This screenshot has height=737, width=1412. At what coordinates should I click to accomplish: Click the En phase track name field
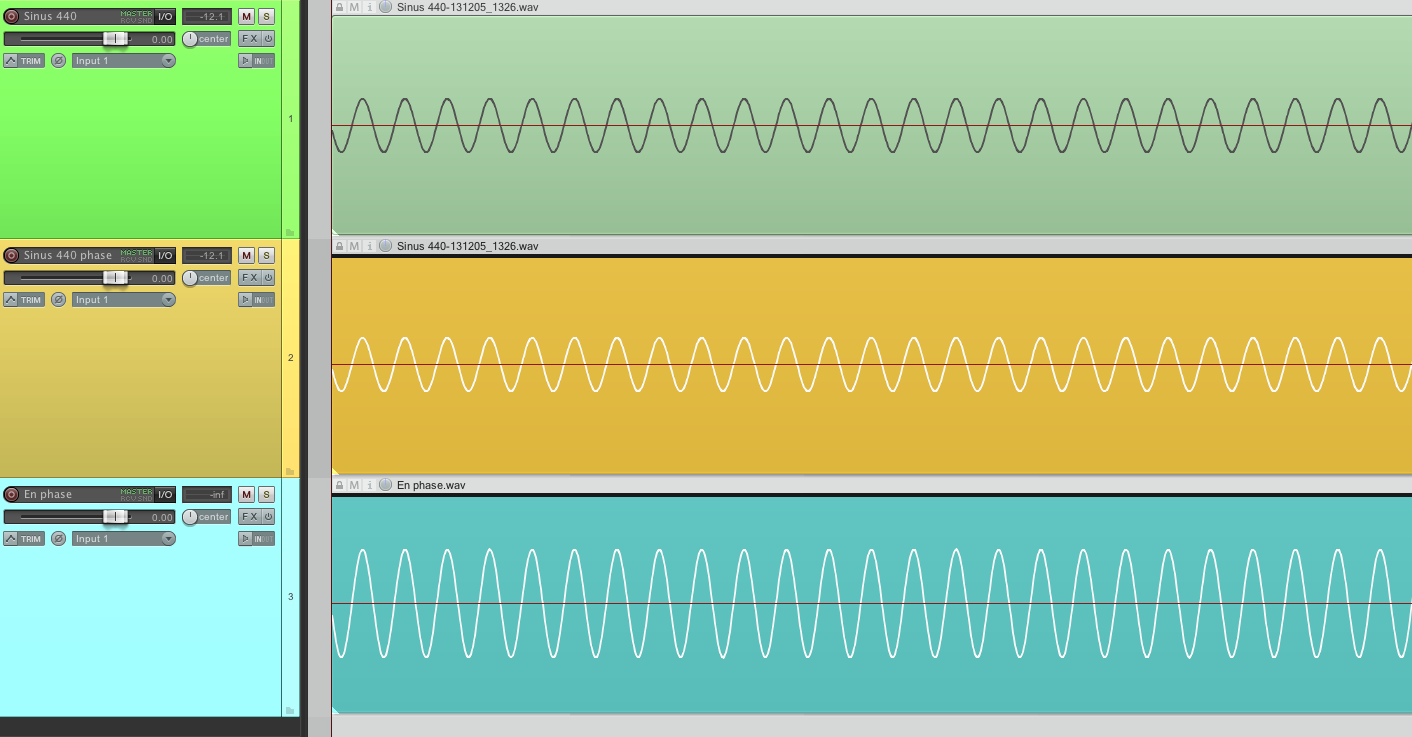pos(70,494)
